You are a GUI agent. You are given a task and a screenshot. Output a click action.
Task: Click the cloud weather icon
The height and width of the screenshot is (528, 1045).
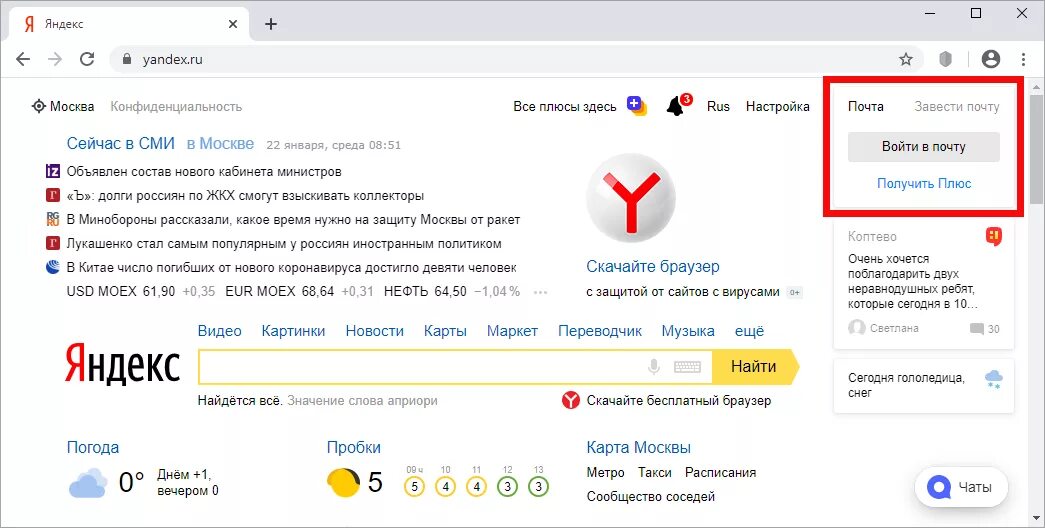coord(88,483)
